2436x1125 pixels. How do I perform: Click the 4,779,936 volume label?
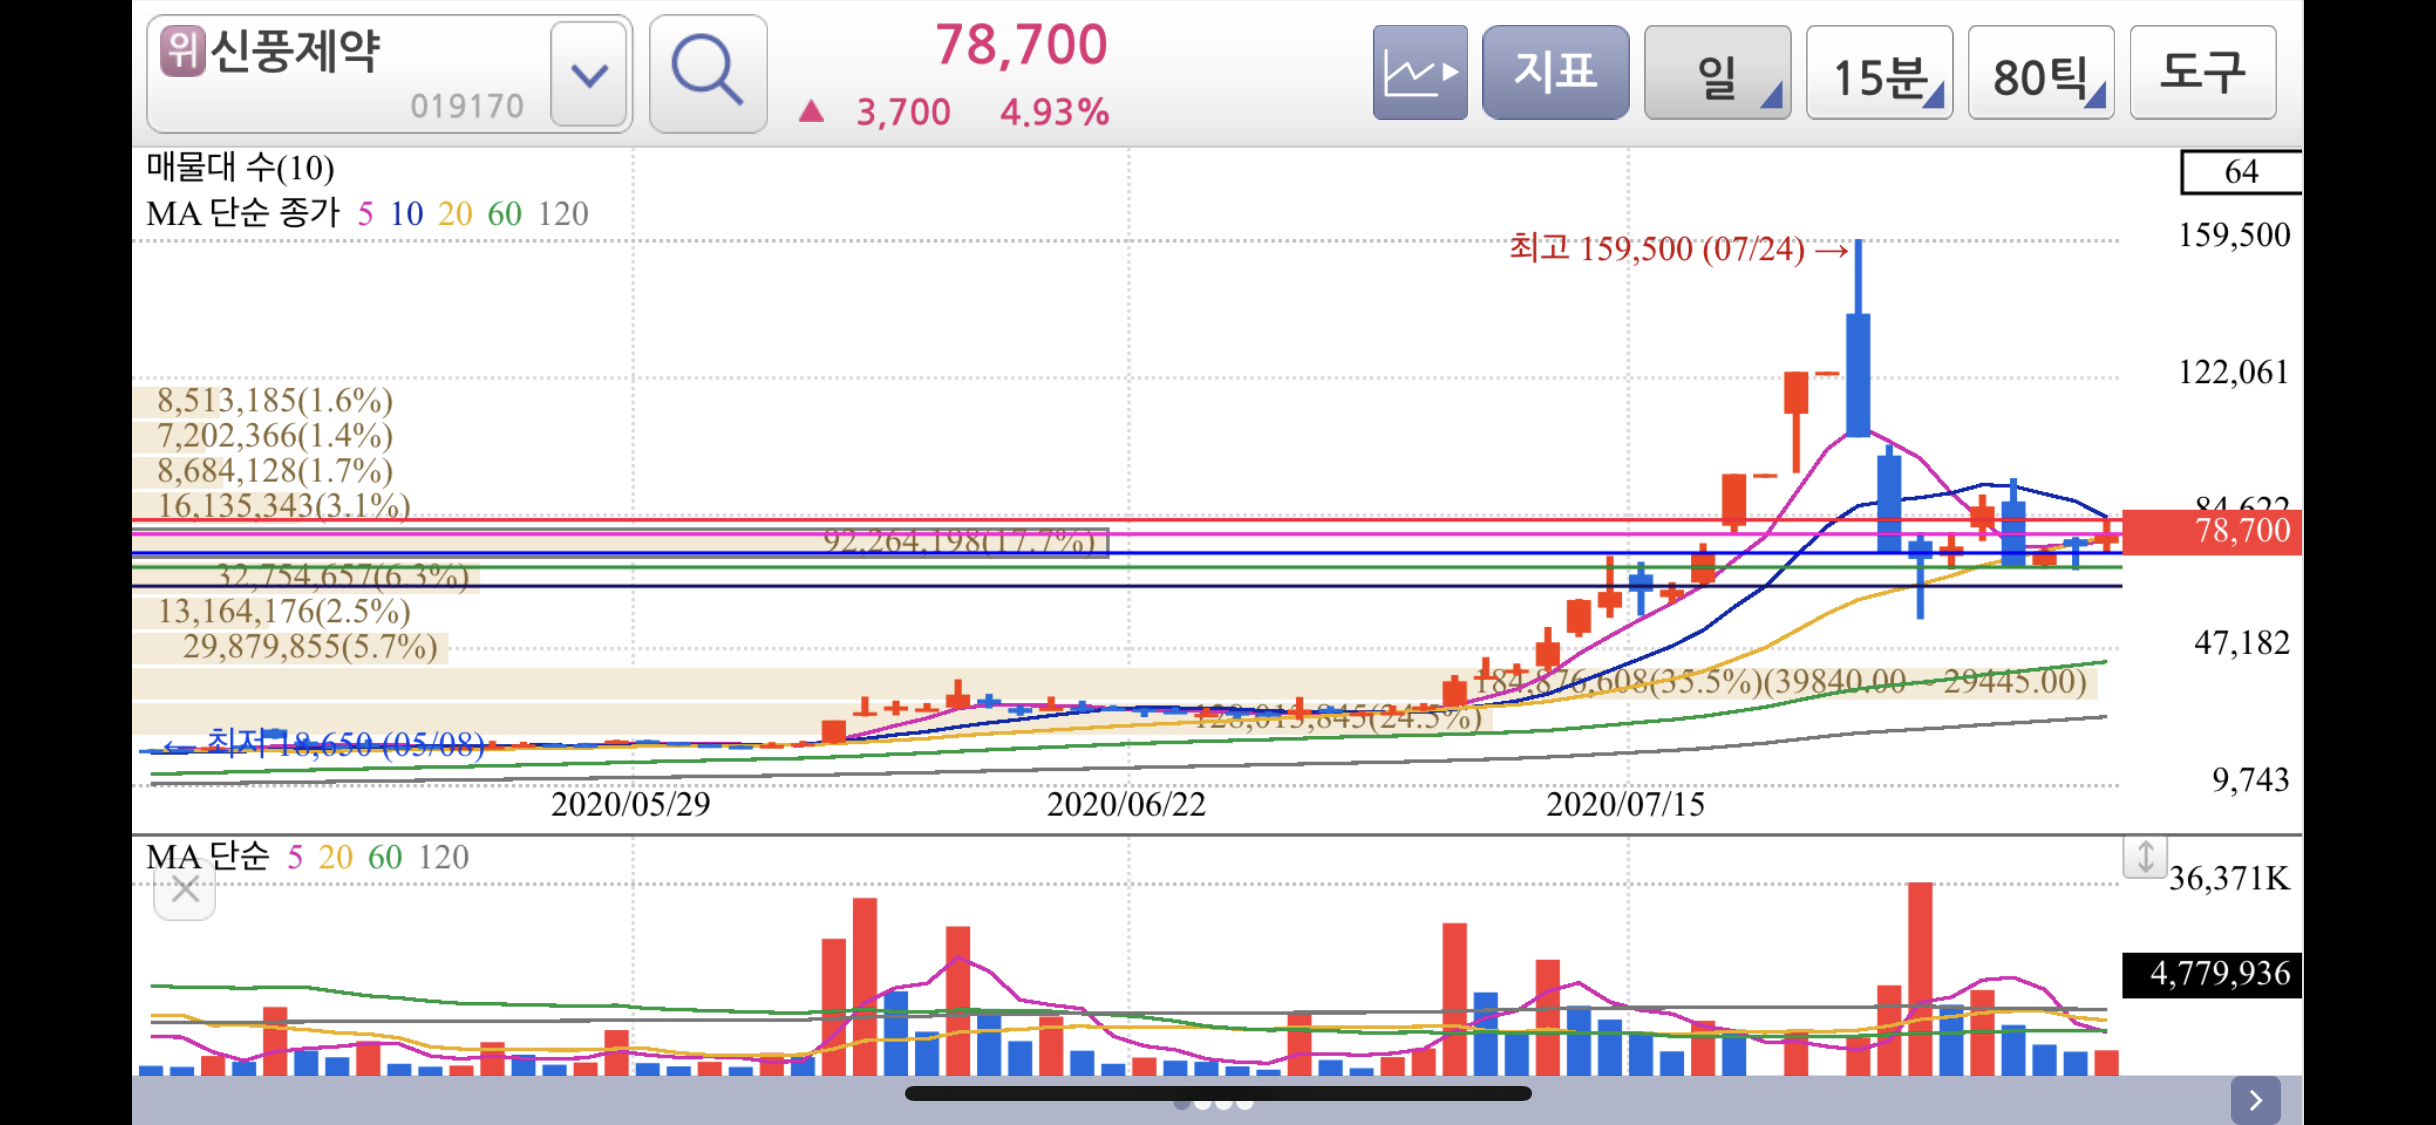2211,973
